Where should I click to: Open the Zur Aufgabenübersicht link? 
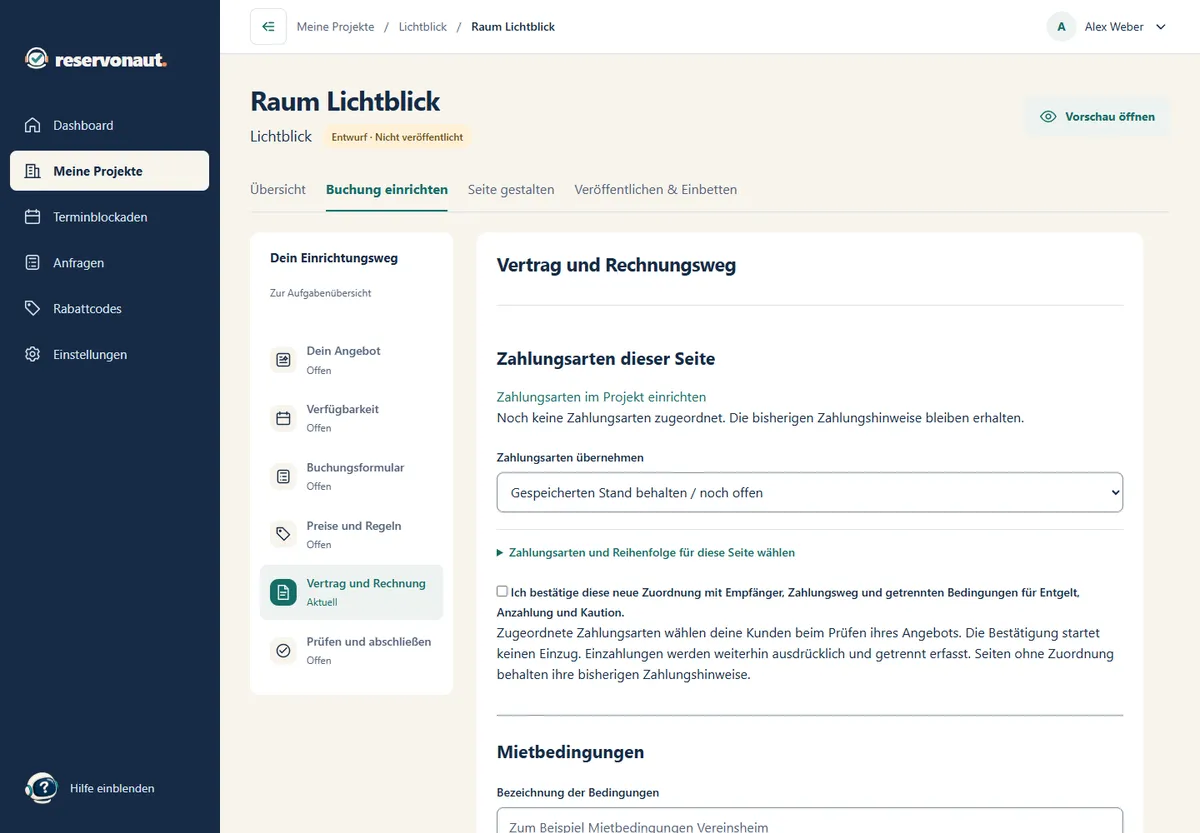click(x=321, y=293)
